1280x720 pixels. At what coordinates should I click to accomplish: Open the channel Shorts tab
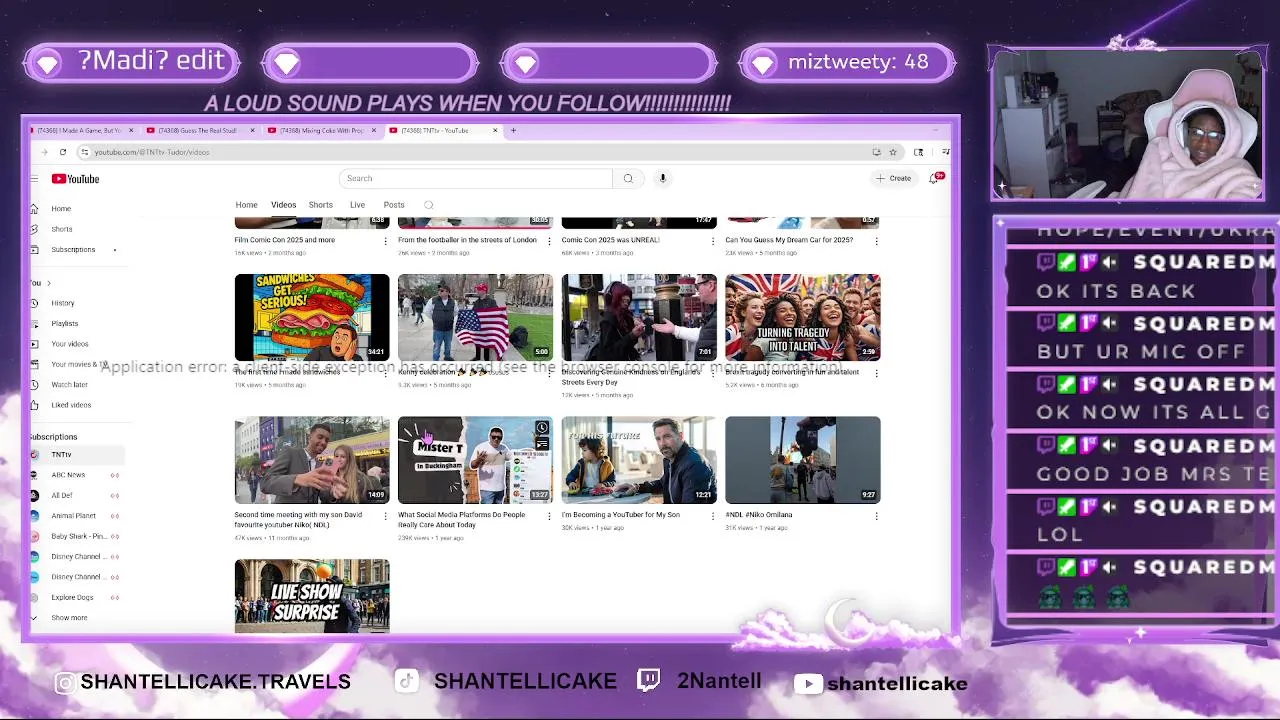pos(320,205)
